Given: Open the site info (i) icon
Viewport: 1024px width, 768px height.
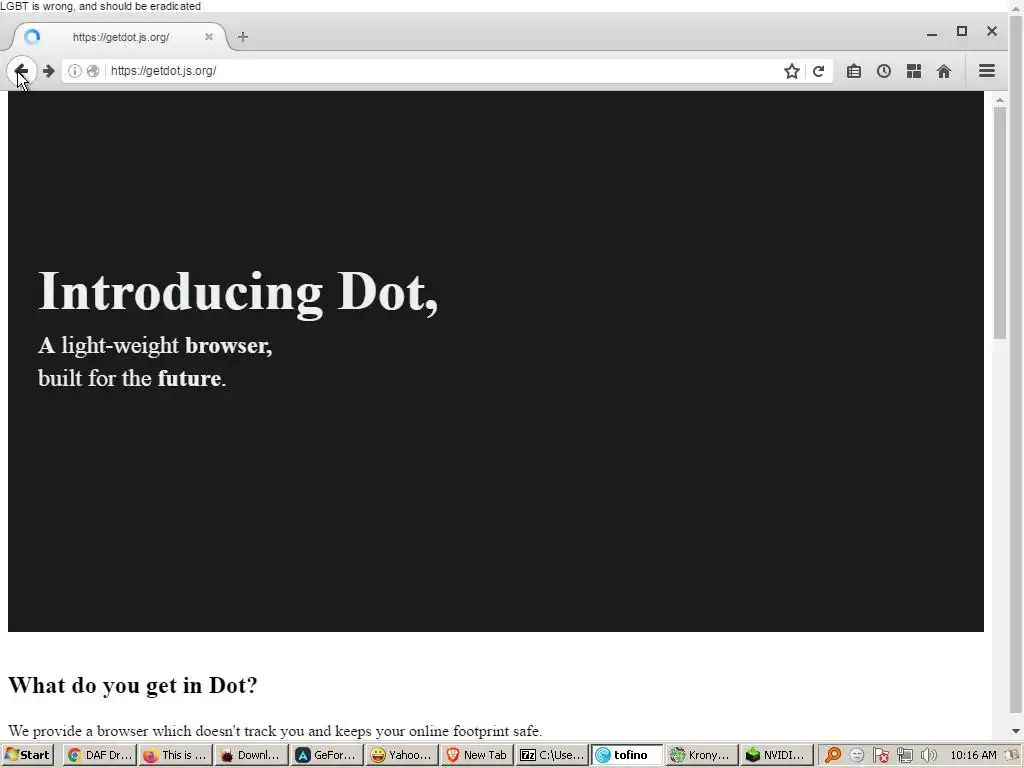Looking at the screenshot, I should coord(74,71).
